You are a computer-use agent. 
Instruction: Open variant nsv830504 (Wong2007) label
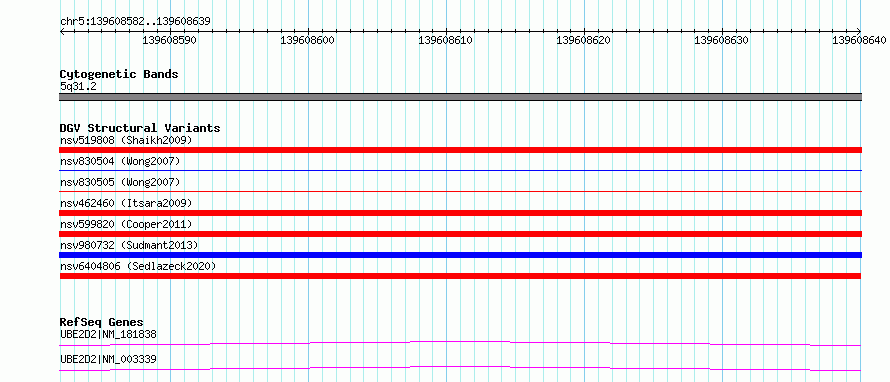tap(120, 161)
